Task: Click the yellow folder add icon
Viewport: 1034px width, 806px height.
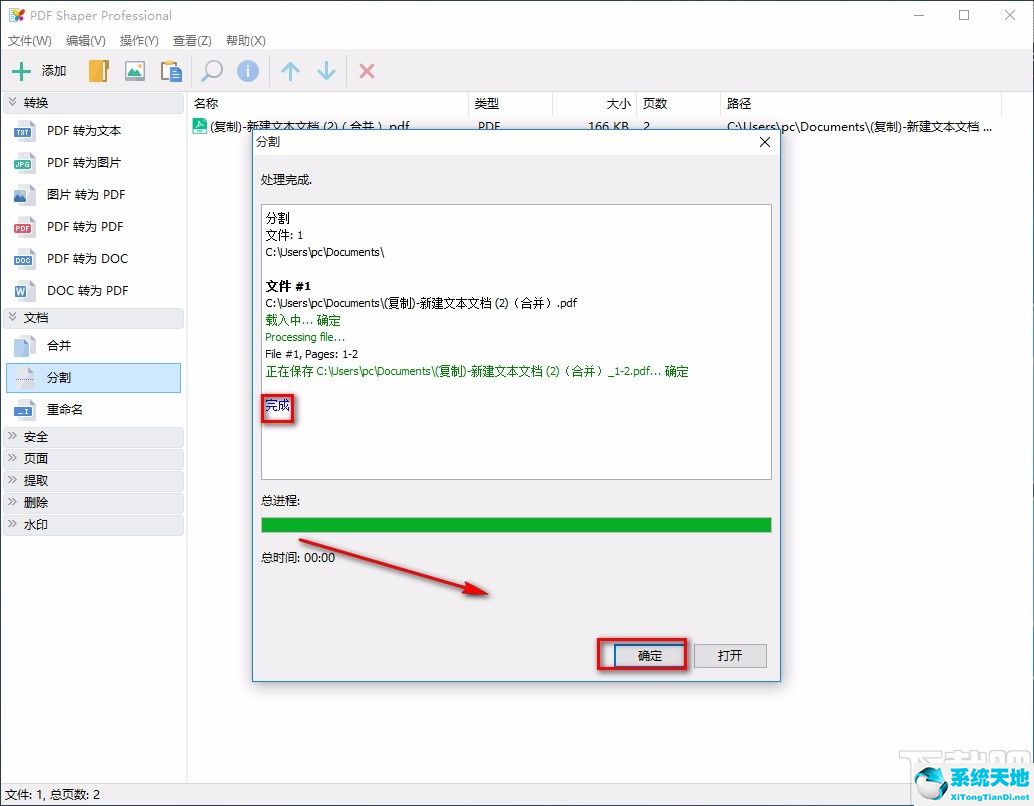Action: pos(99,71)
